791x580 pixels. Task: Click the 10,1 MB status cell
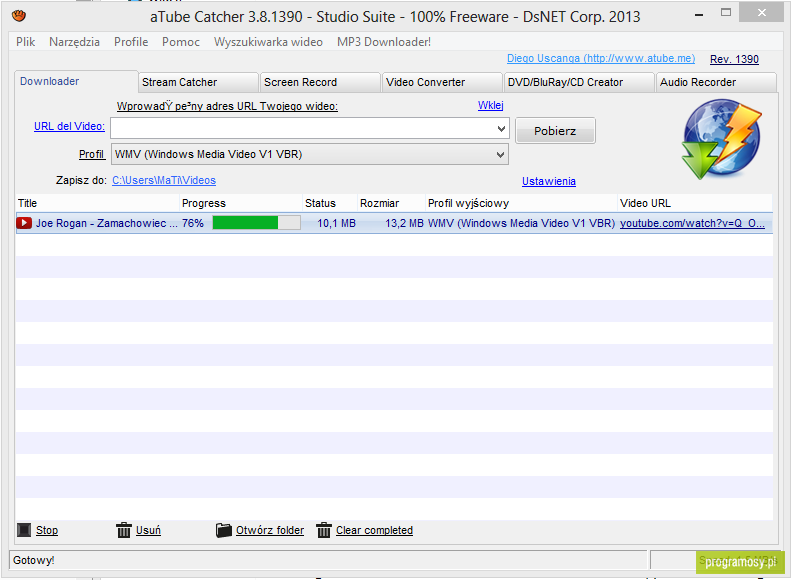tap(336, 223)
